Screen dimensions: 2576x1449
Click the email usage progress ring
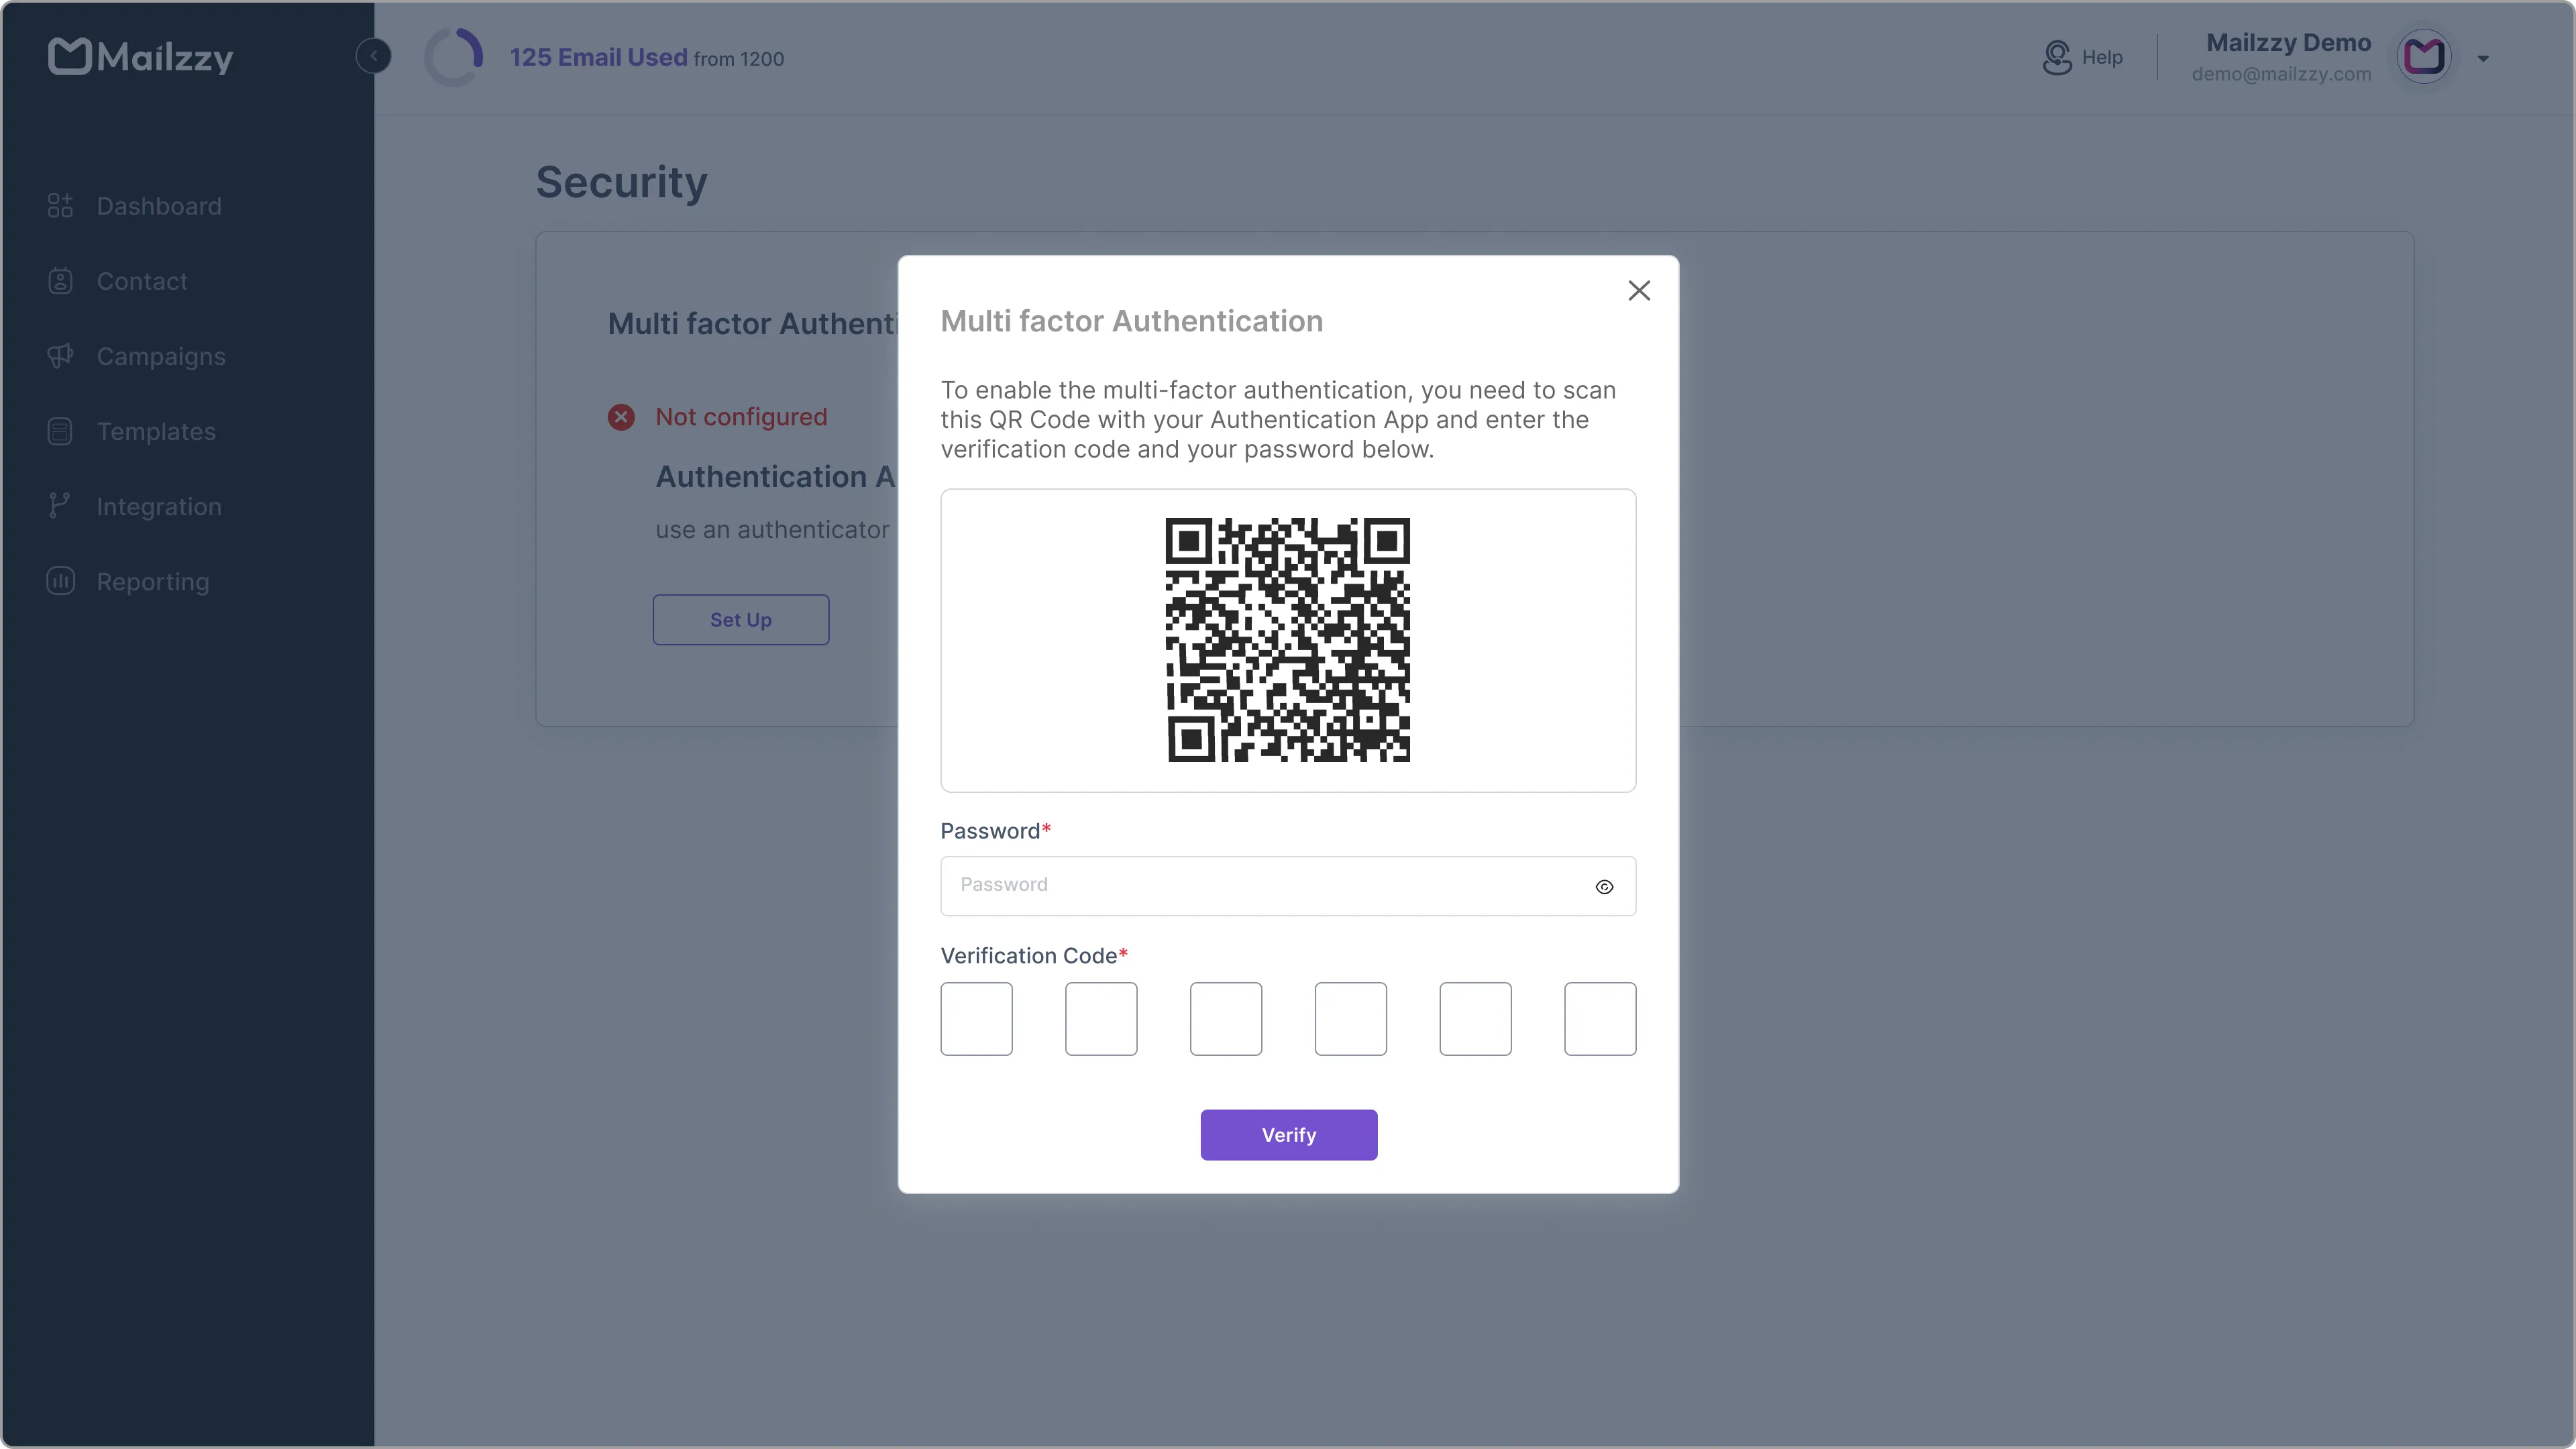453,56
